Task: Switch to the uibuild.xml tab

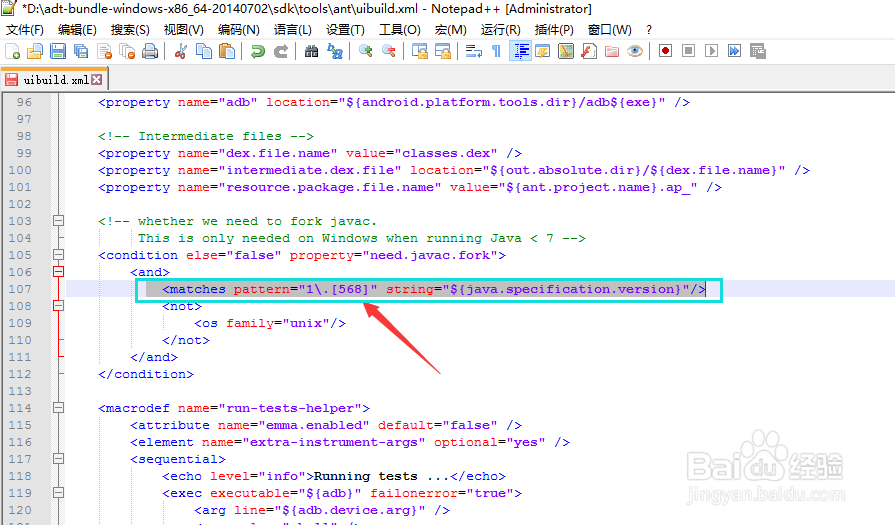Action: (x=54, y=80)
